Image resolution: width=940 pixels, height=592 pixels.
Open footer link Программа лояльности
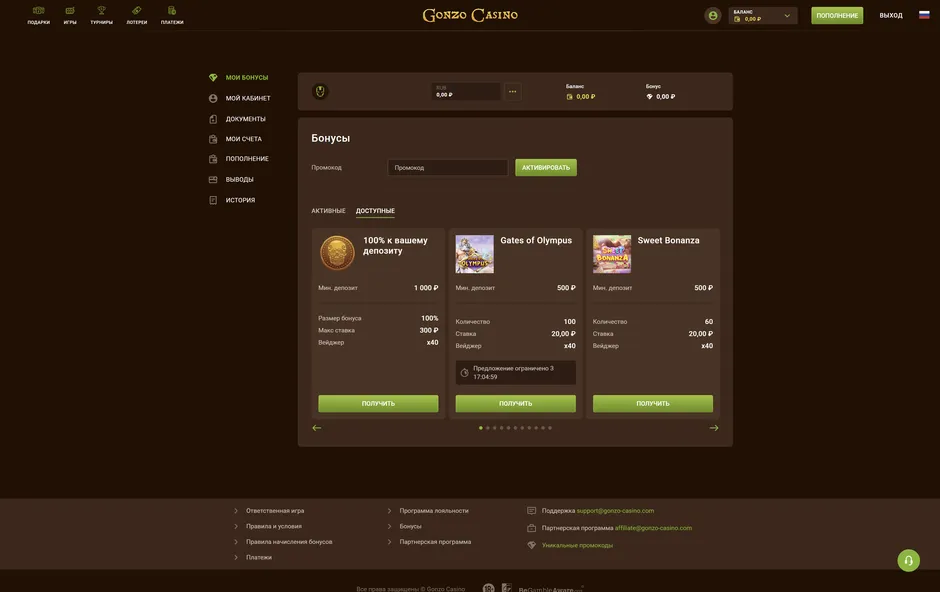pos(434,511)
